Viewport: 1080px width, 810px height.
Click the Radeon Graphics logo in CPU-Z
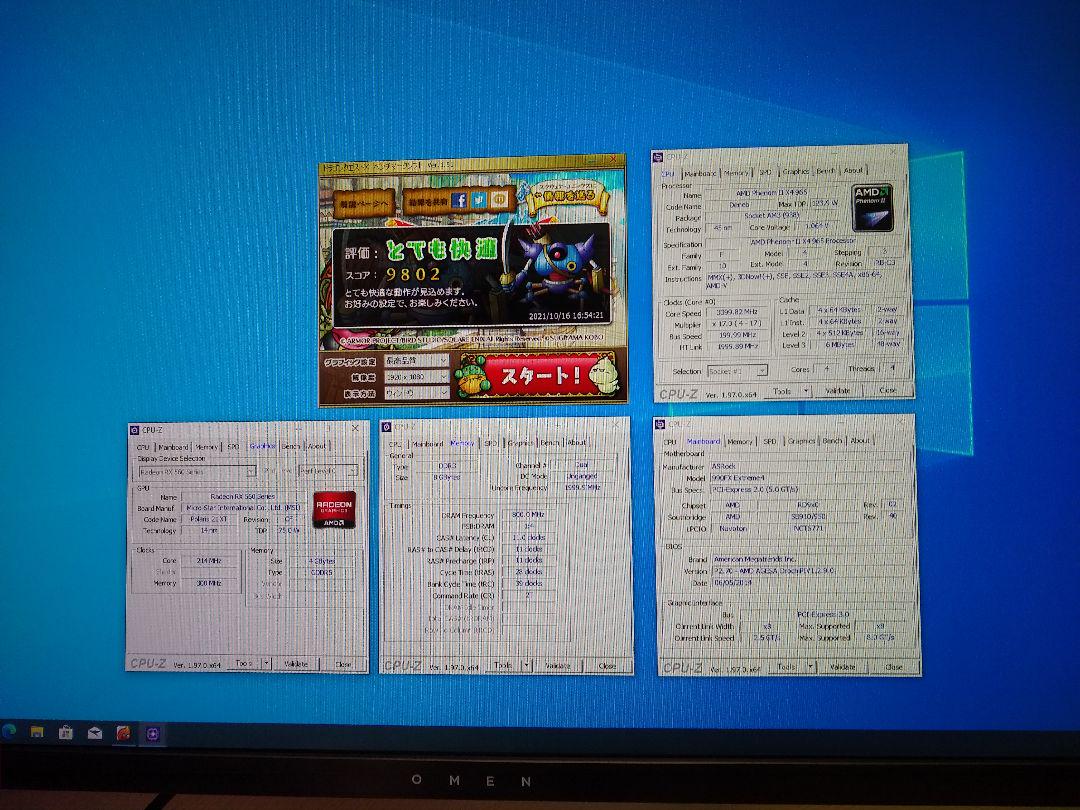[x=334, y=510]
